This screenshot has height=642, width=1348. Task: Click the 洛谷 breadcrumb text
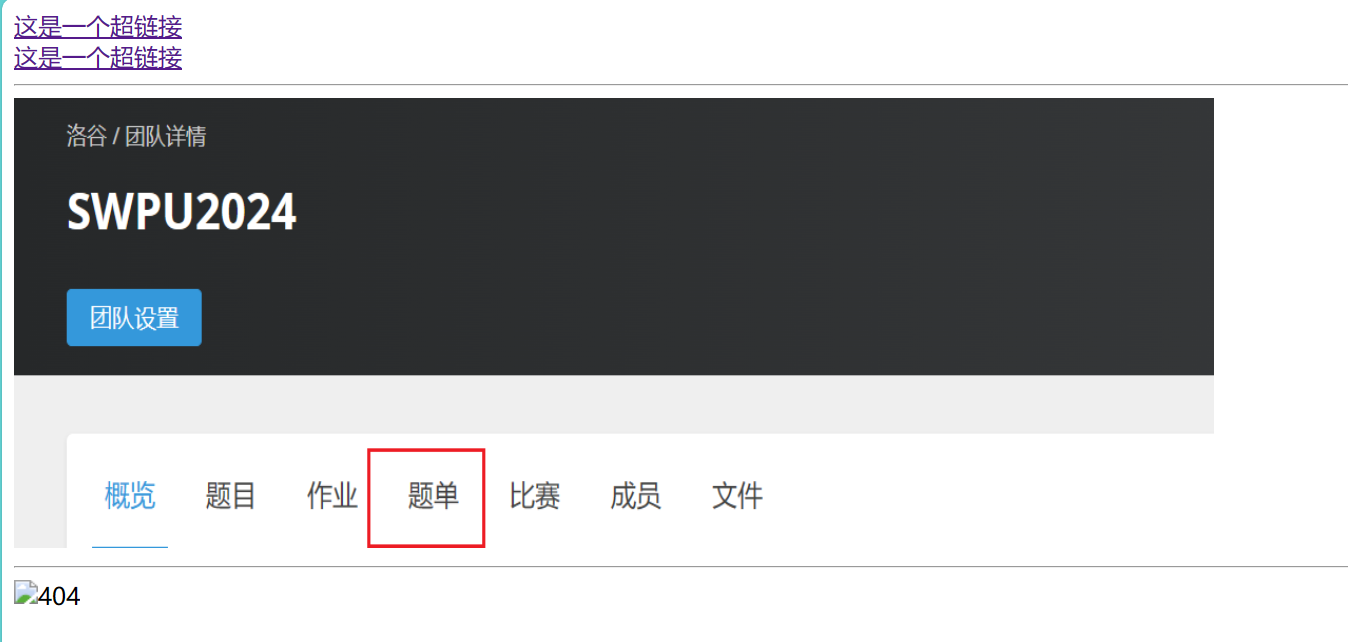(86, 136)
